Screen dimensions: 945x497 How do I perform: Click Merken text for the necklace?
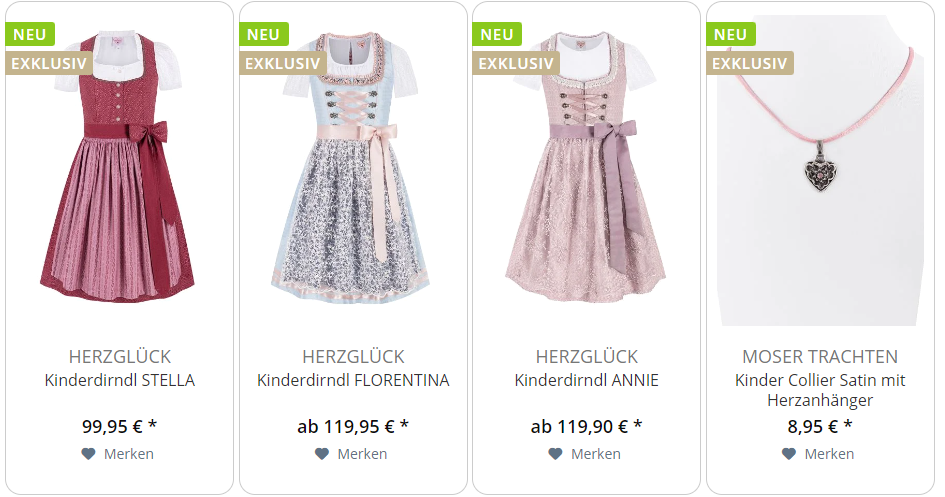click(x=829, y=454)
